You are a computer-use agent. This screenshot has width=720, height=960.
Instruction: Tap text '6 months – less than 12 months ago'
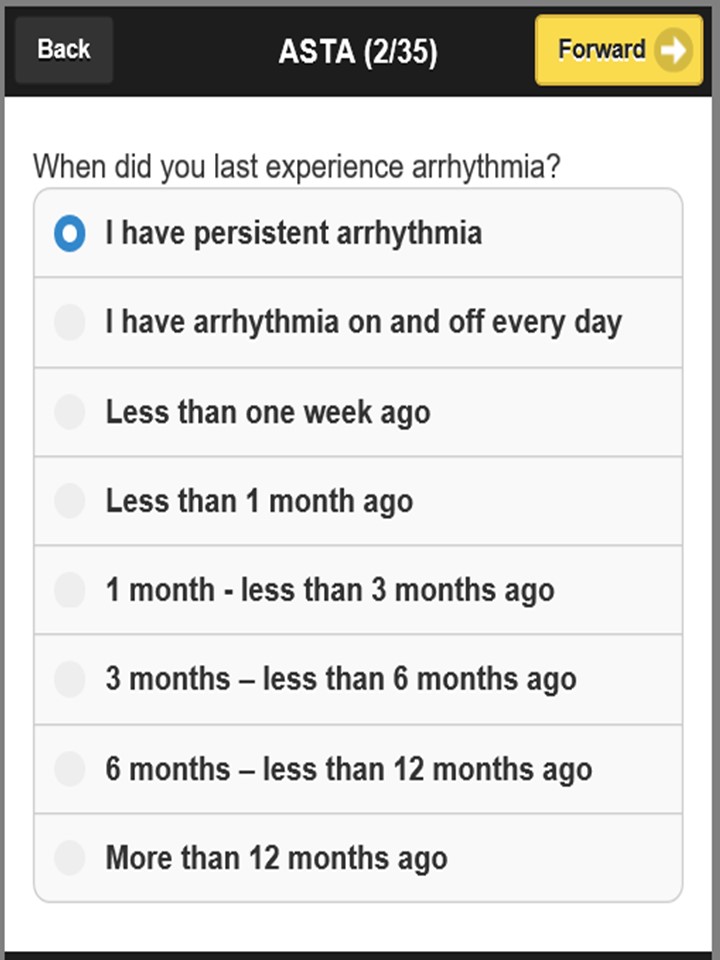(349, 769)
